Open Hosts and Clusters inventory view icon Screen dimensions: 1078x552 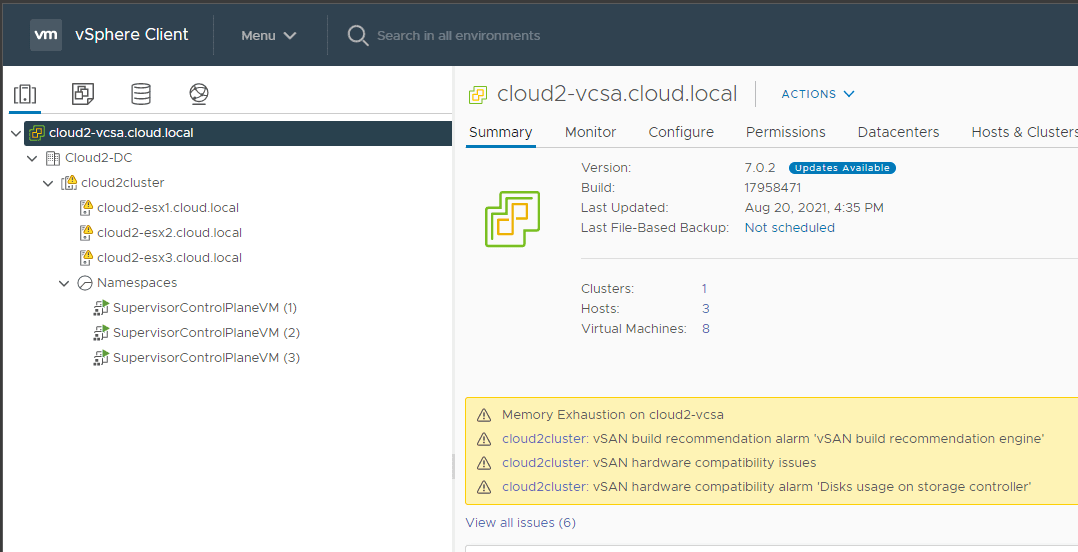[x=25, y=94]
